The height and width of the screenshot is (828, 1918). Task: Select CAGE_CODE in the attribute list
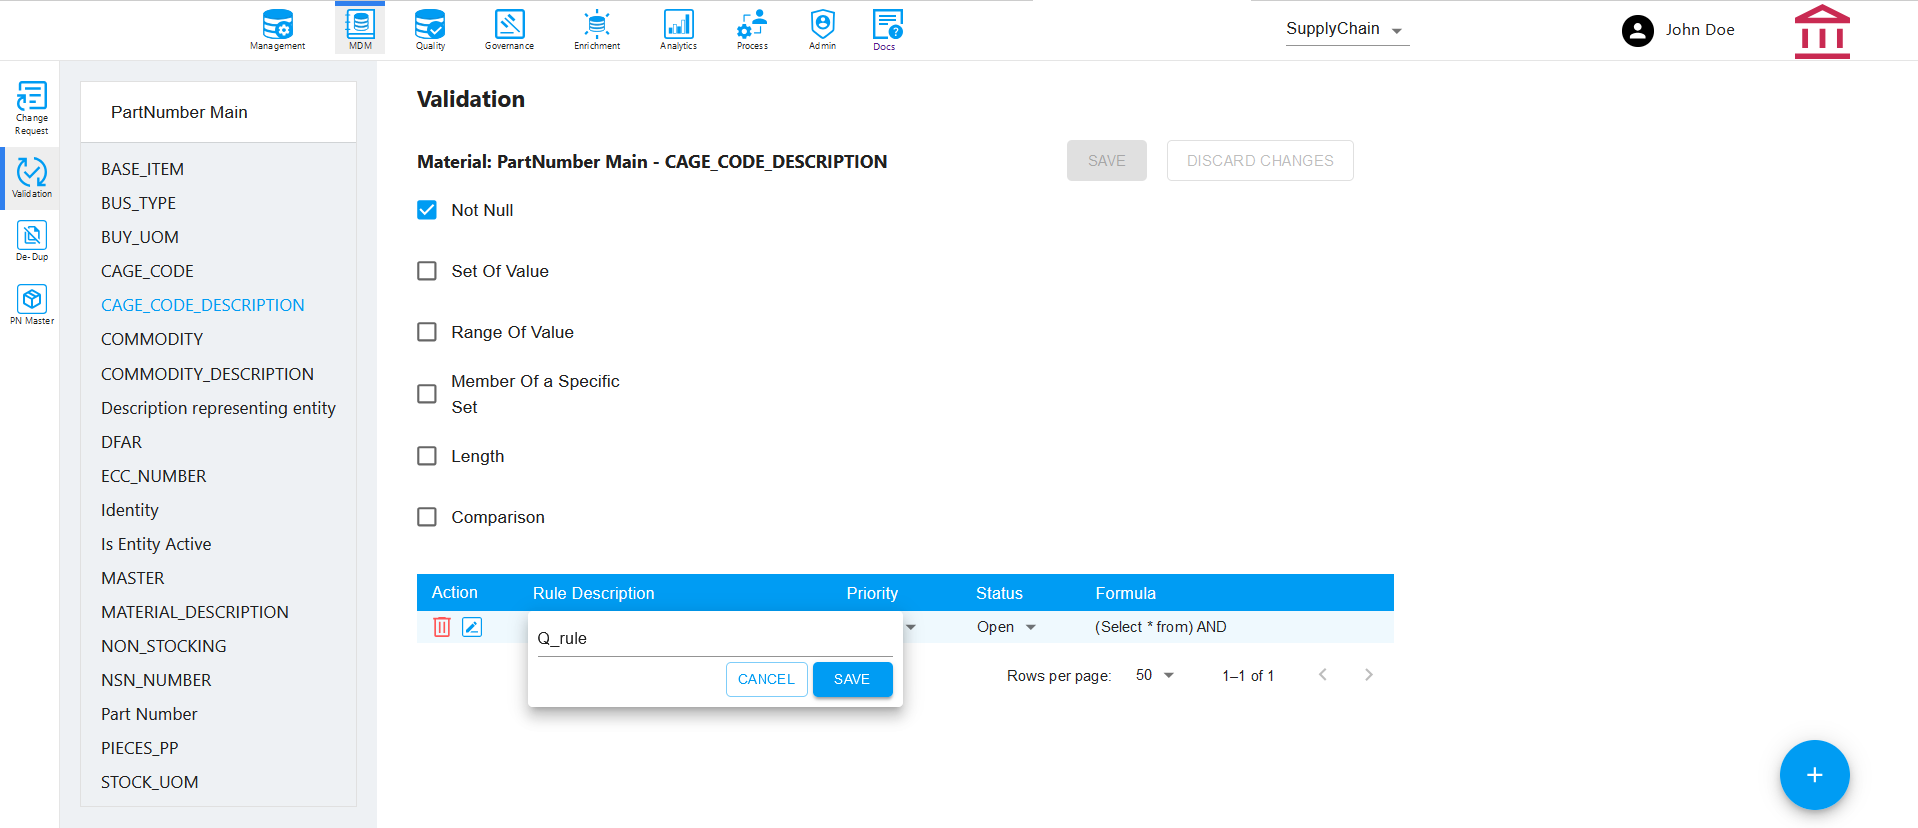[x=147, y=271]
